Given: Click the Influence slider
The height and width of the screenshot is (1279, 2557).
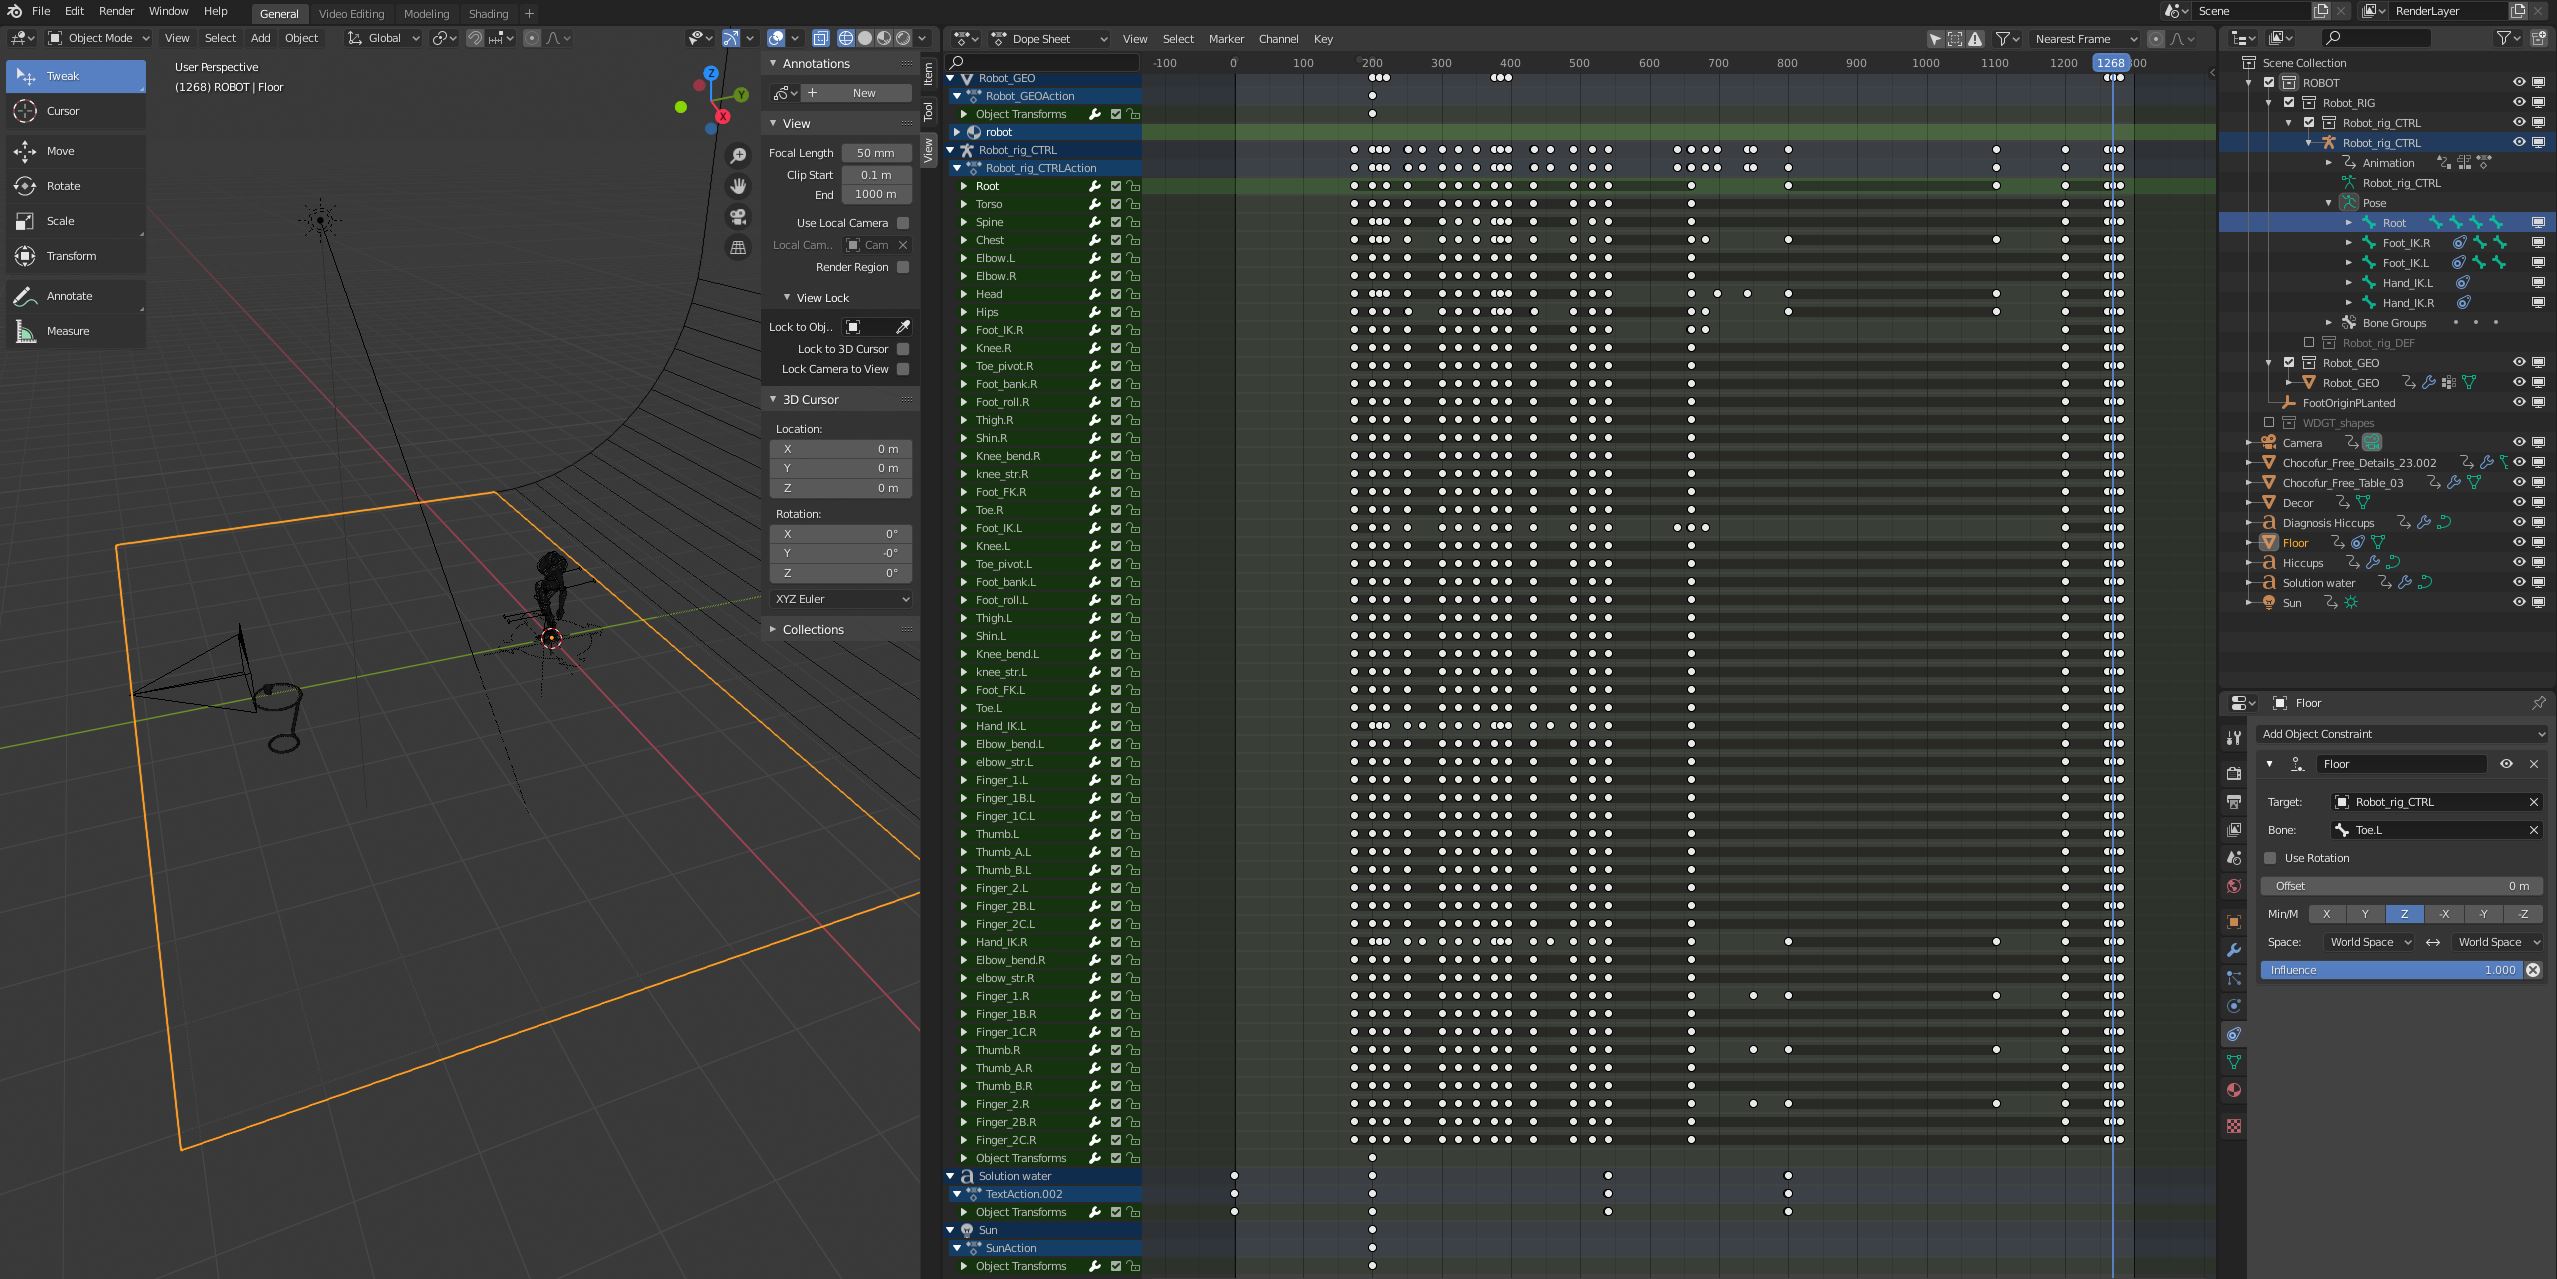Looking at the screenshot, I should tap(2390, 970).
